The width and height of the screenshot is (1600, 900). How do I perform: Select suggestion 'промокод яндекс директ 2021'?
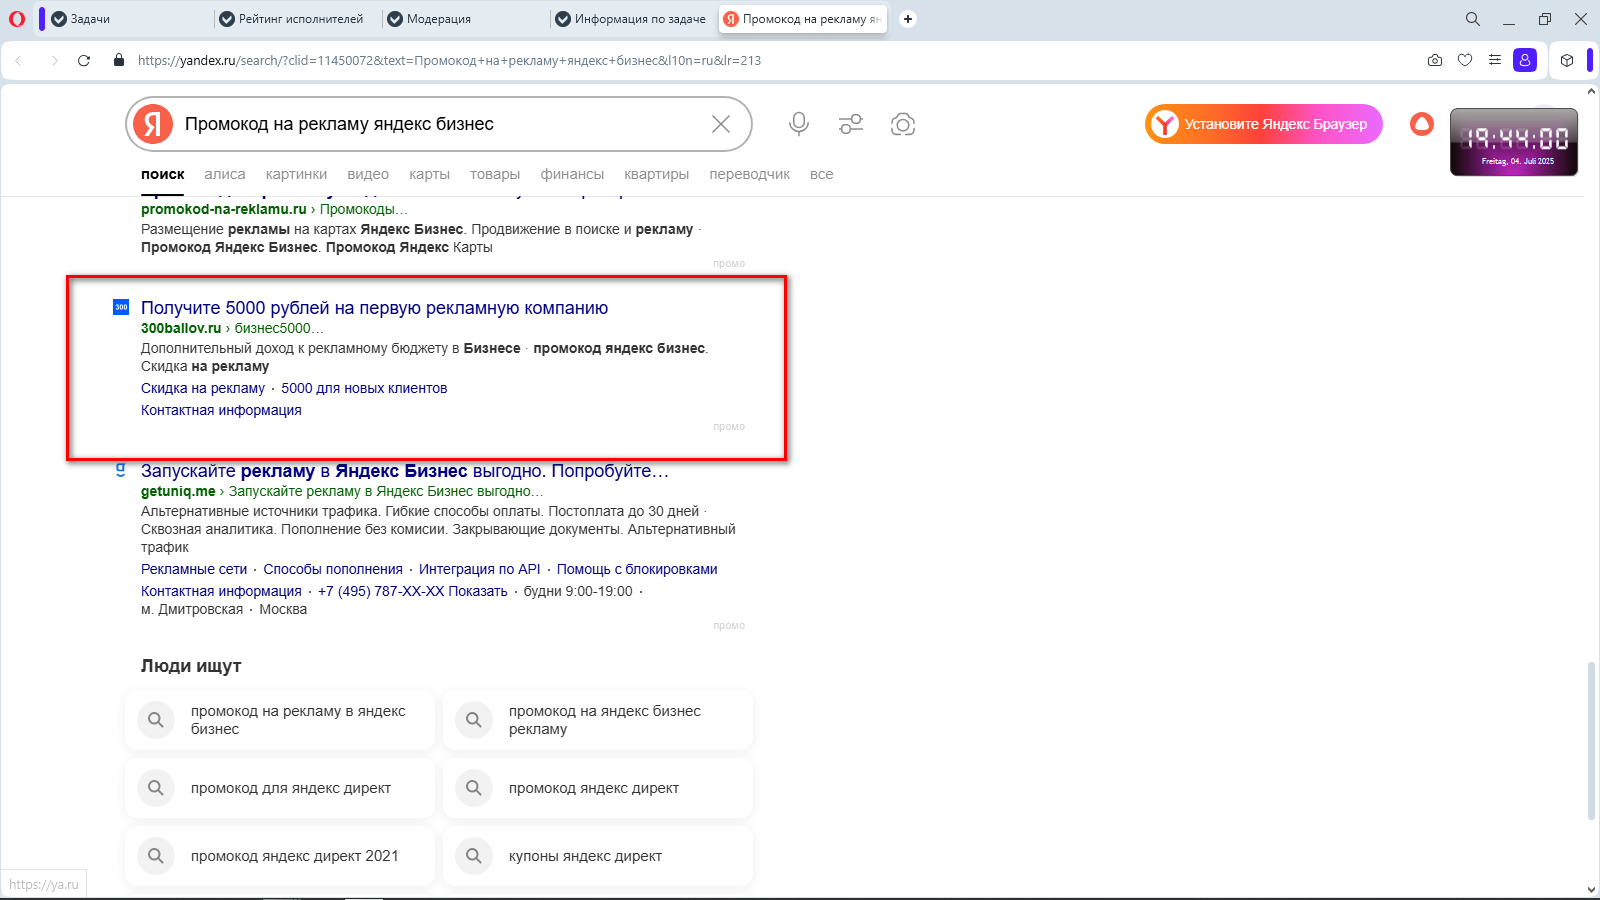pos(280,856)
